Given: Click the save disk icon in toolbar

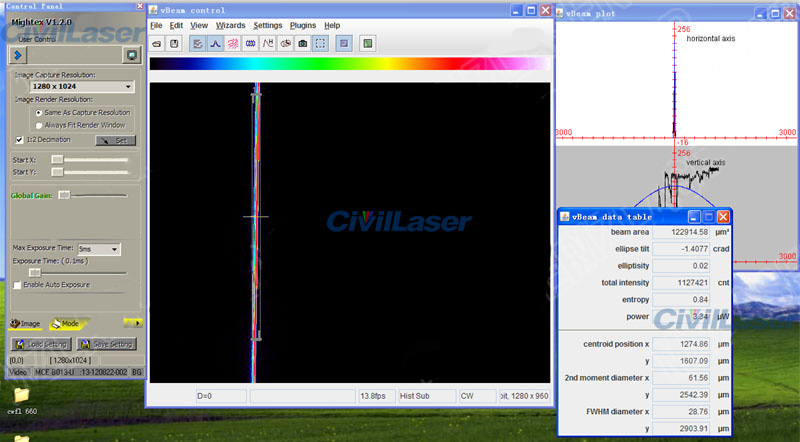Looking at the screenshot, I should tap(174, 44).
